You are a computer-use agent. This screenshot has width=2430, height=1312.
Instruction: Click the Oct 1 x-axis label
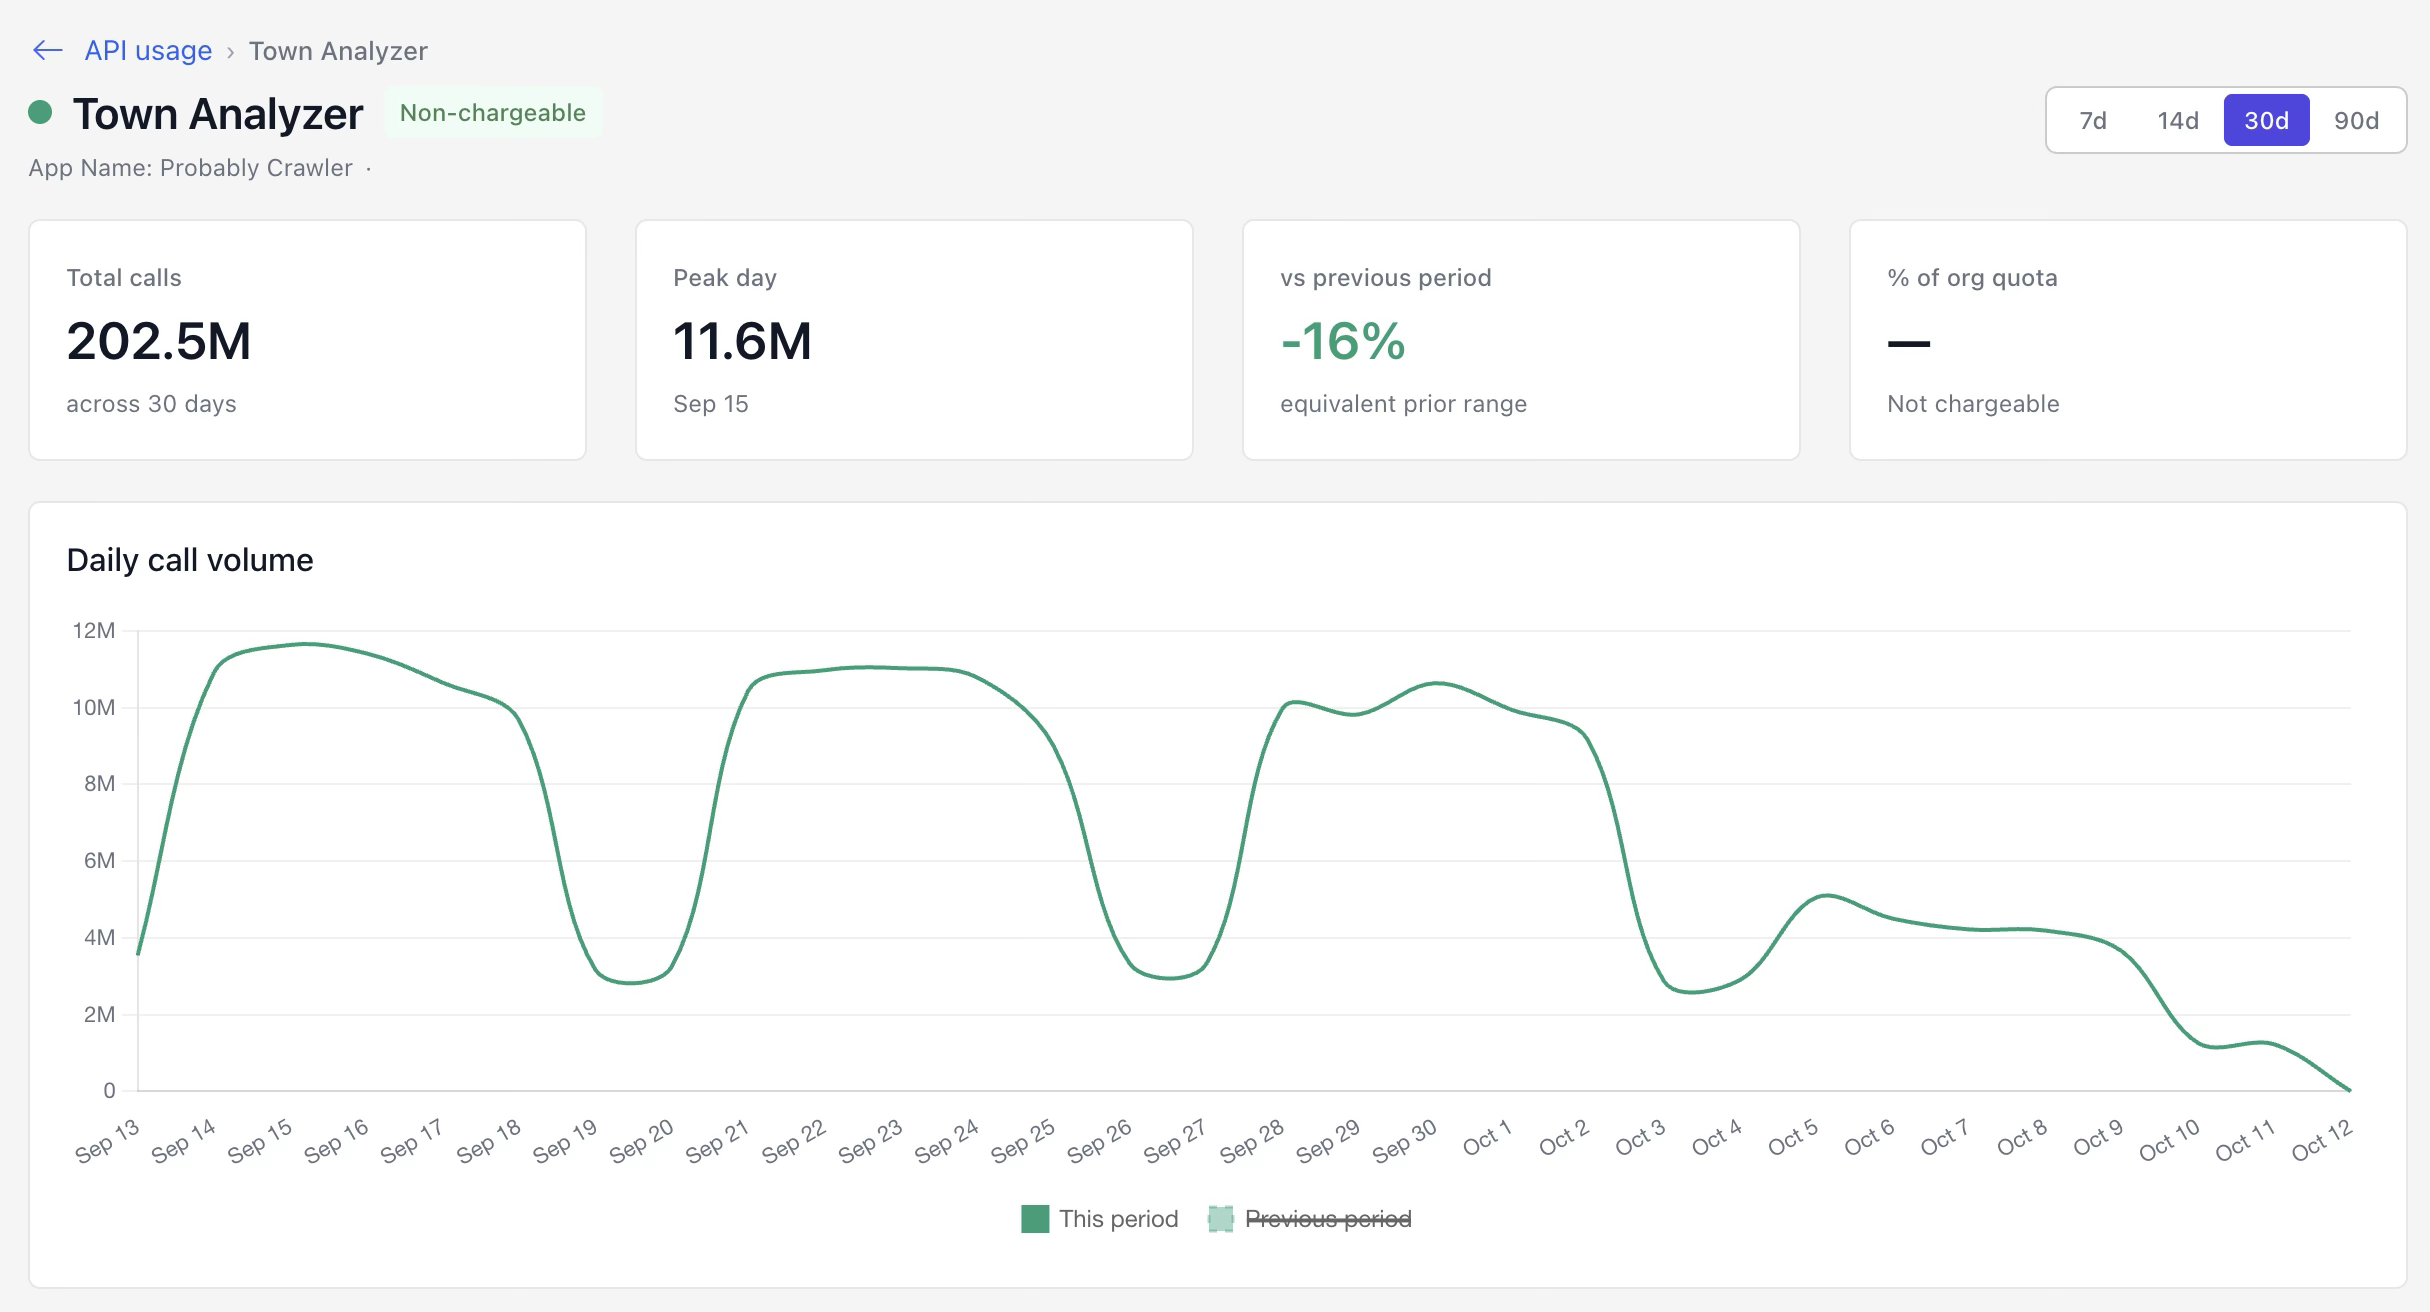[1487, 1139]
